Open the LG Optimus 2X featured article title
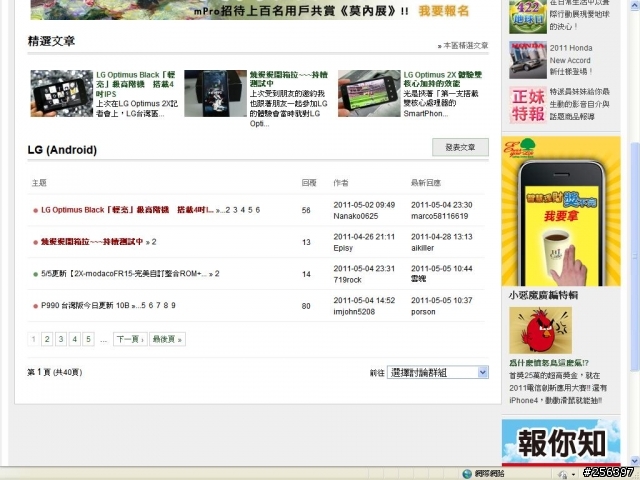The image size is (640, 480). pyautogui.click(x=442, y=79)
